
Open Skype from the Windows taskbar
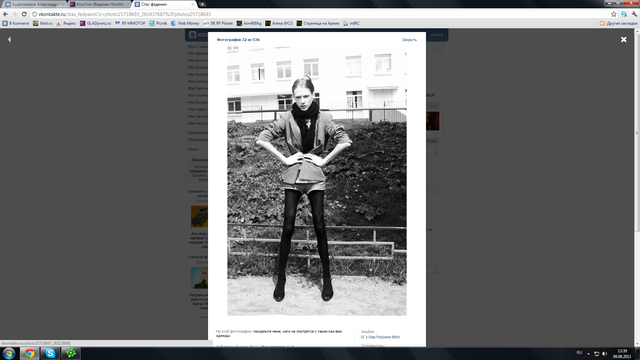click(x=50, y=353)
